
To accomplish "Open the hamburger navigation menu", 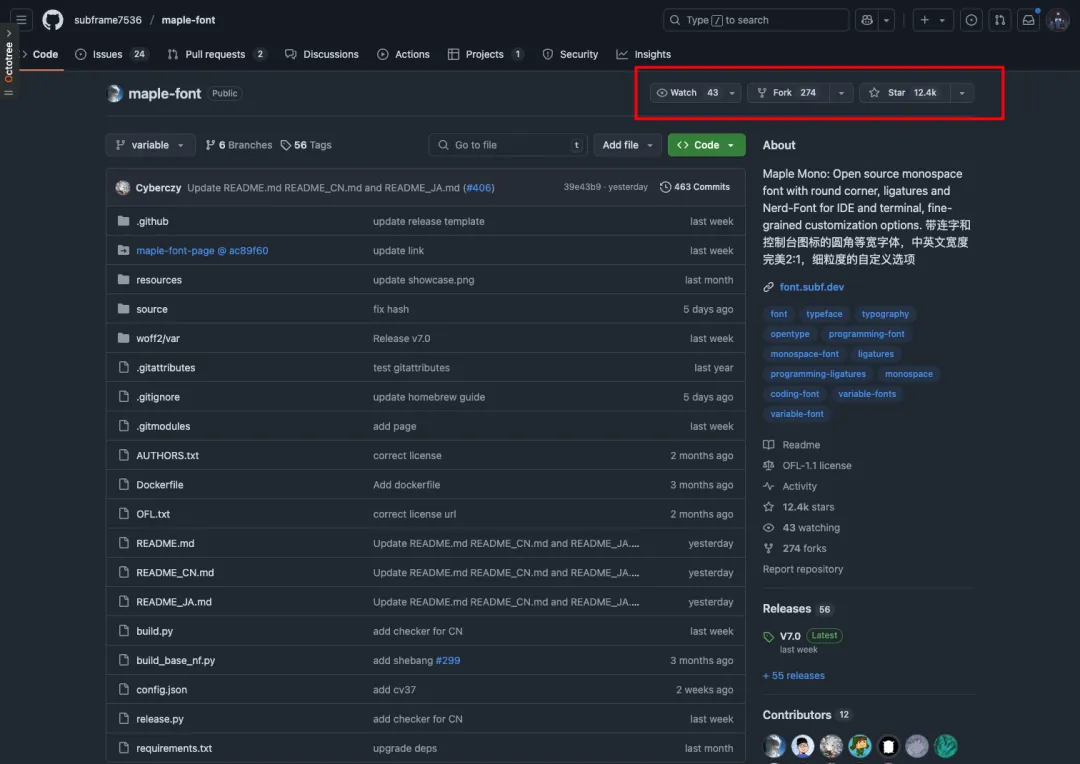I will coord(21,20).
